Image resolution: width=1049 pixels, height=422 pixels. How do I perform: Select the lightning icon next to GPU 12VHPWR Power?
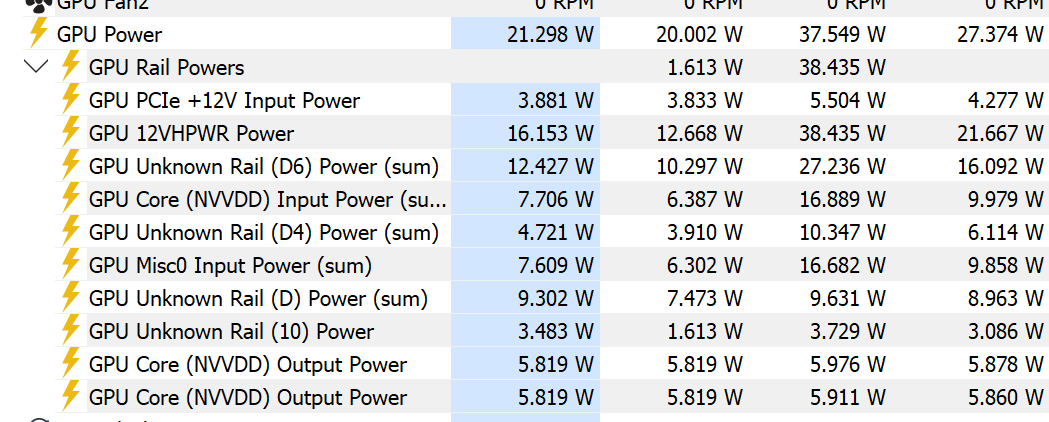click(70, 133)
